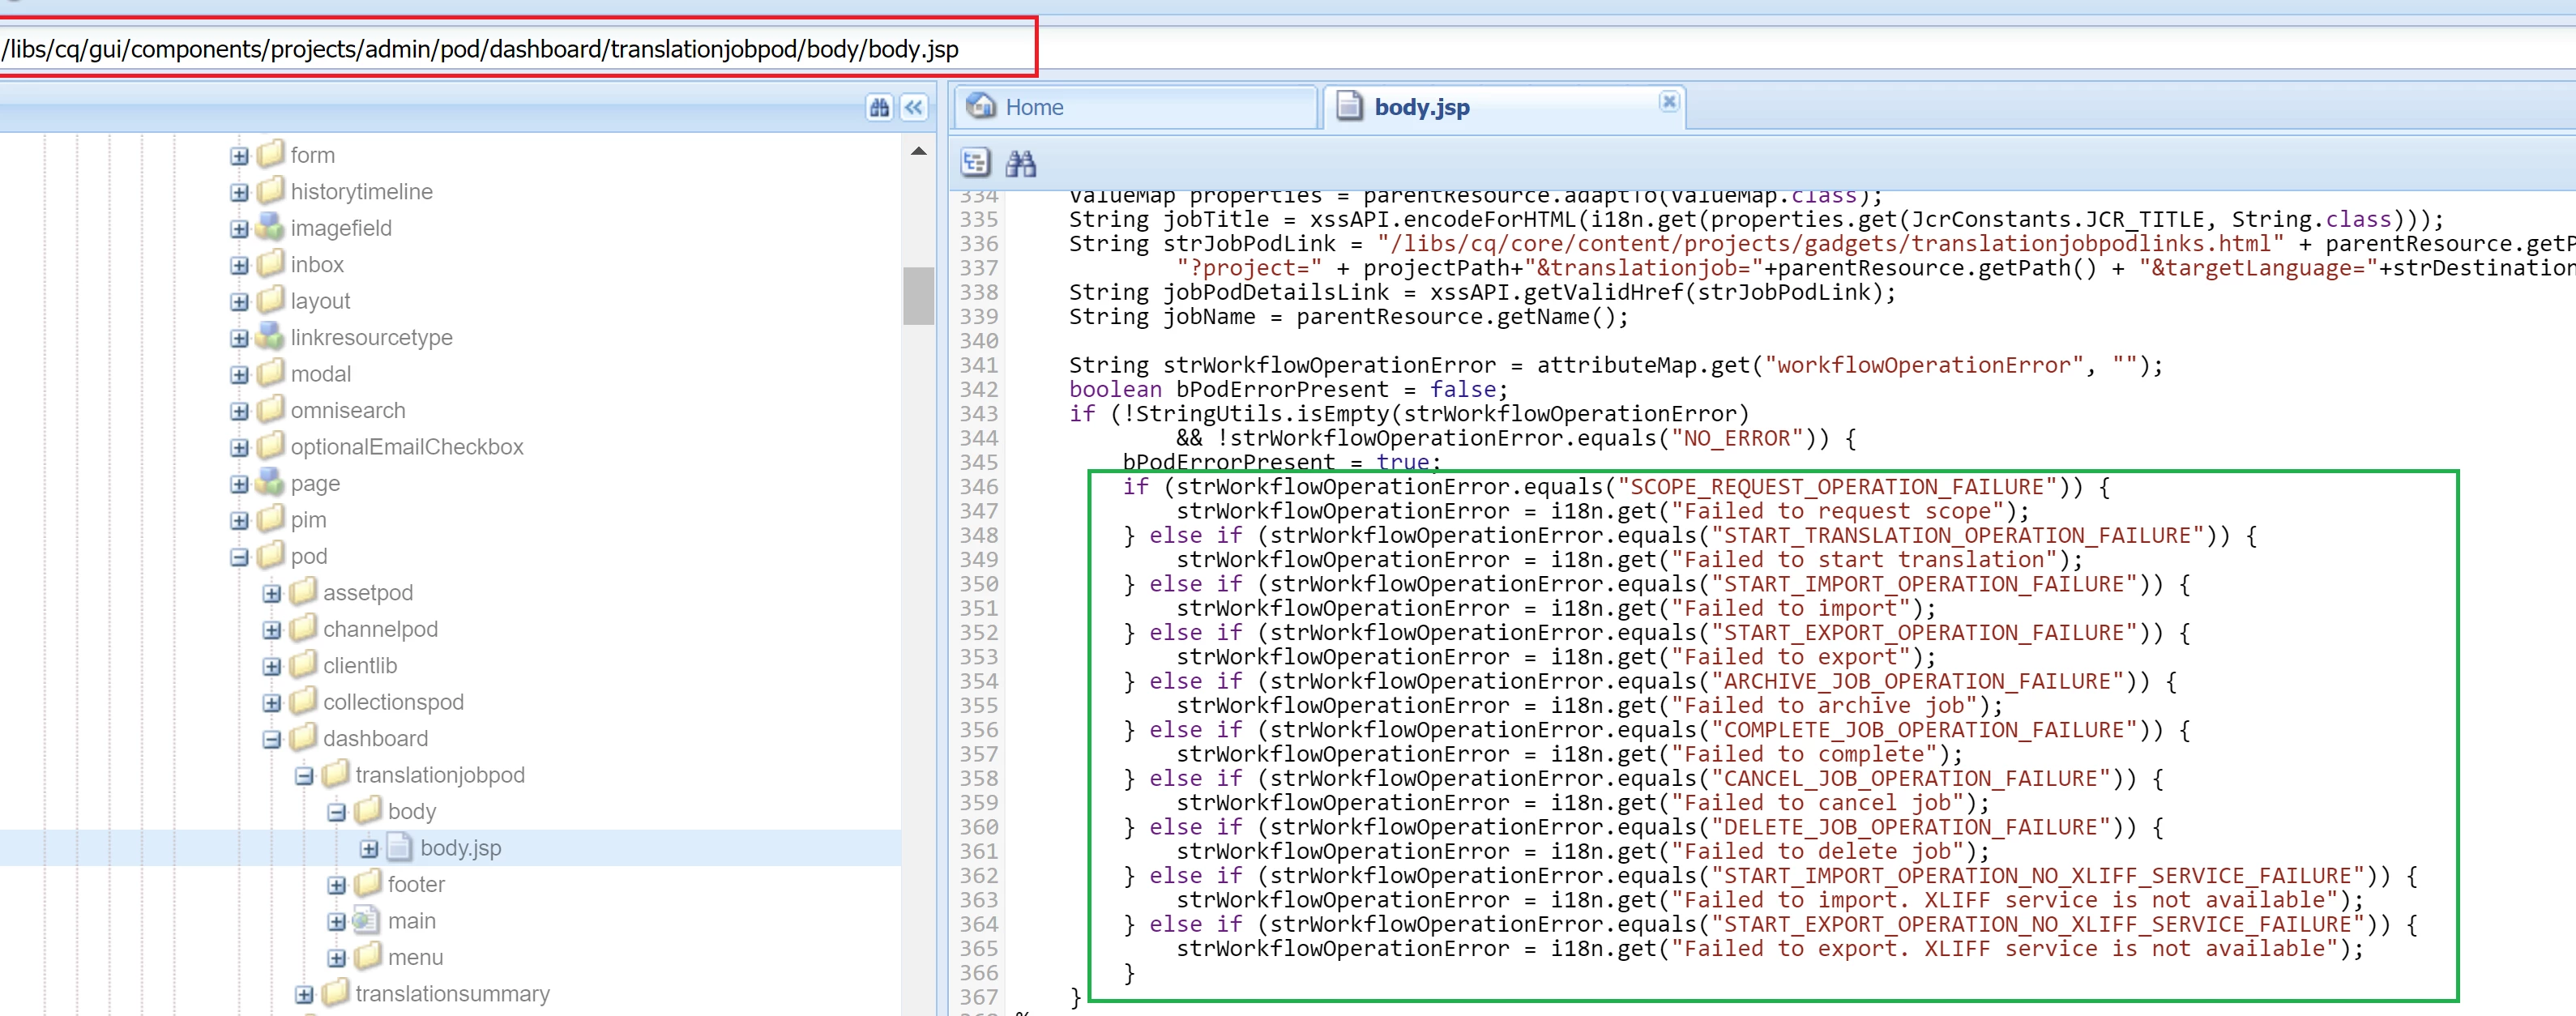Expand the footer folder
The height and width of the screenshot is (1016, 2576).
coord(337,885)
